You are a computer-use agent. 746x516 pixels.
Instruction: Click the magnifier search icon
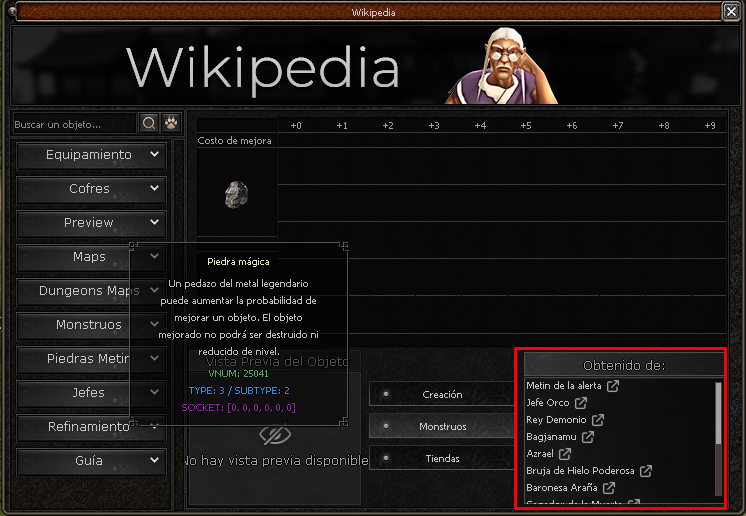149,124
